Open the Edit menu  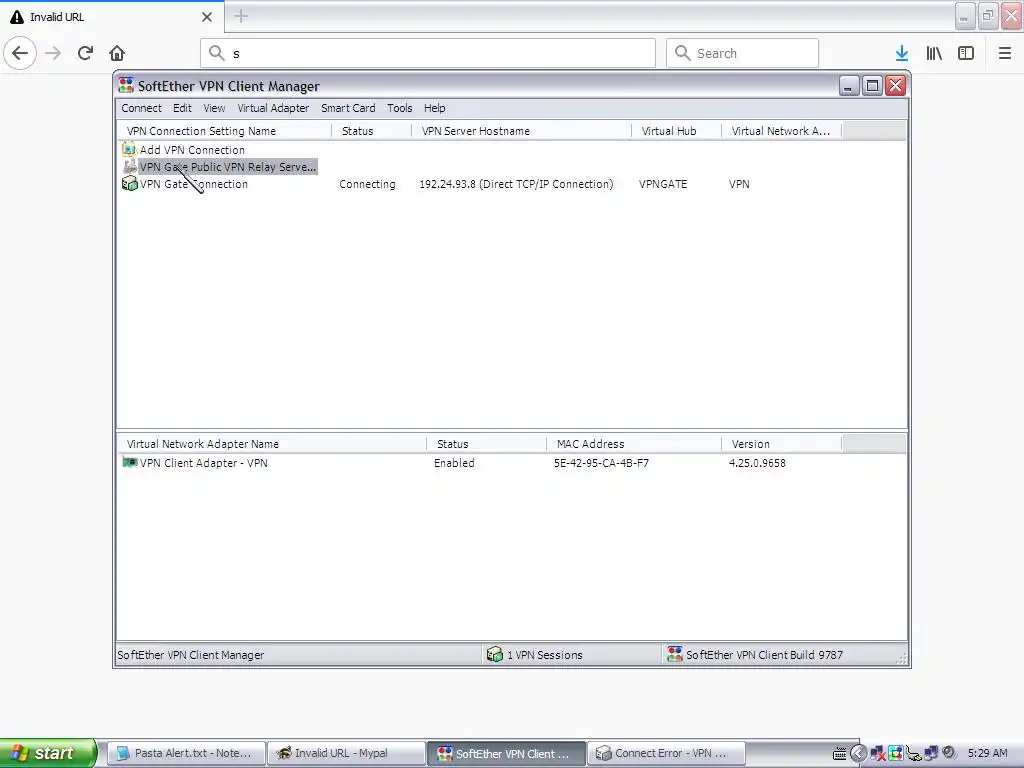click(x=182, y=108)
